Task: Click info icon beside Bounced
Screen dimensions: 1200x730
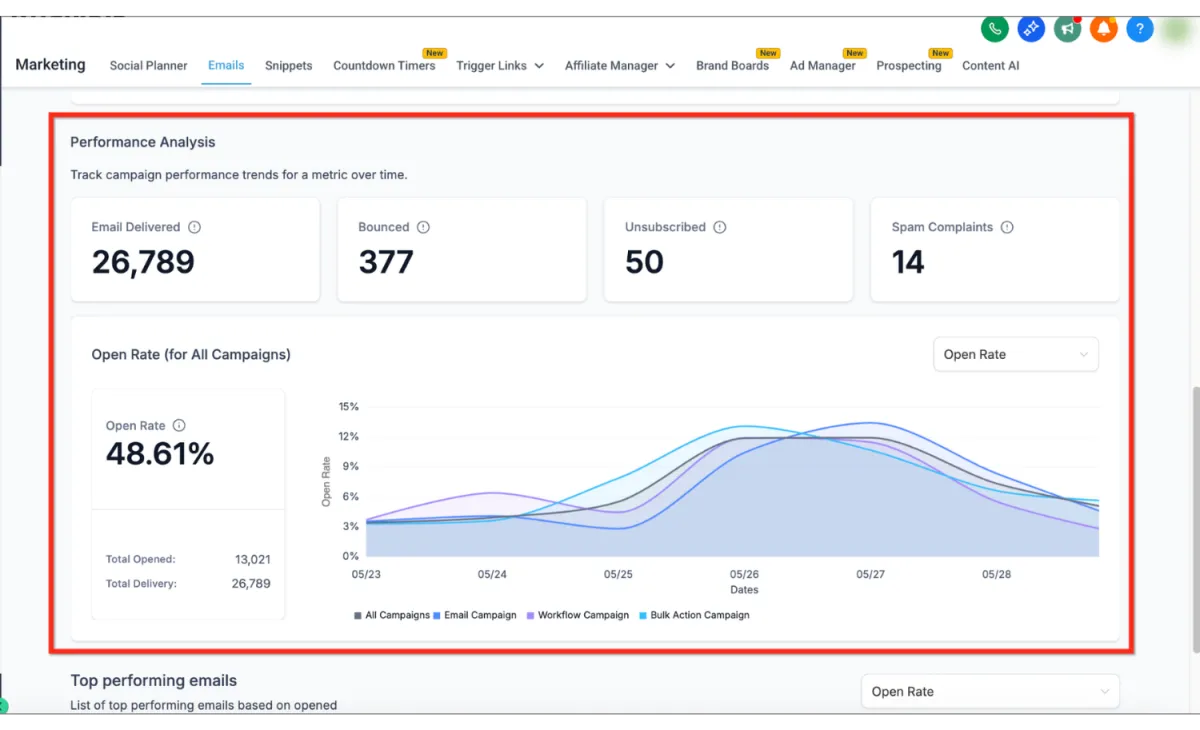Action: coord(423,227)
